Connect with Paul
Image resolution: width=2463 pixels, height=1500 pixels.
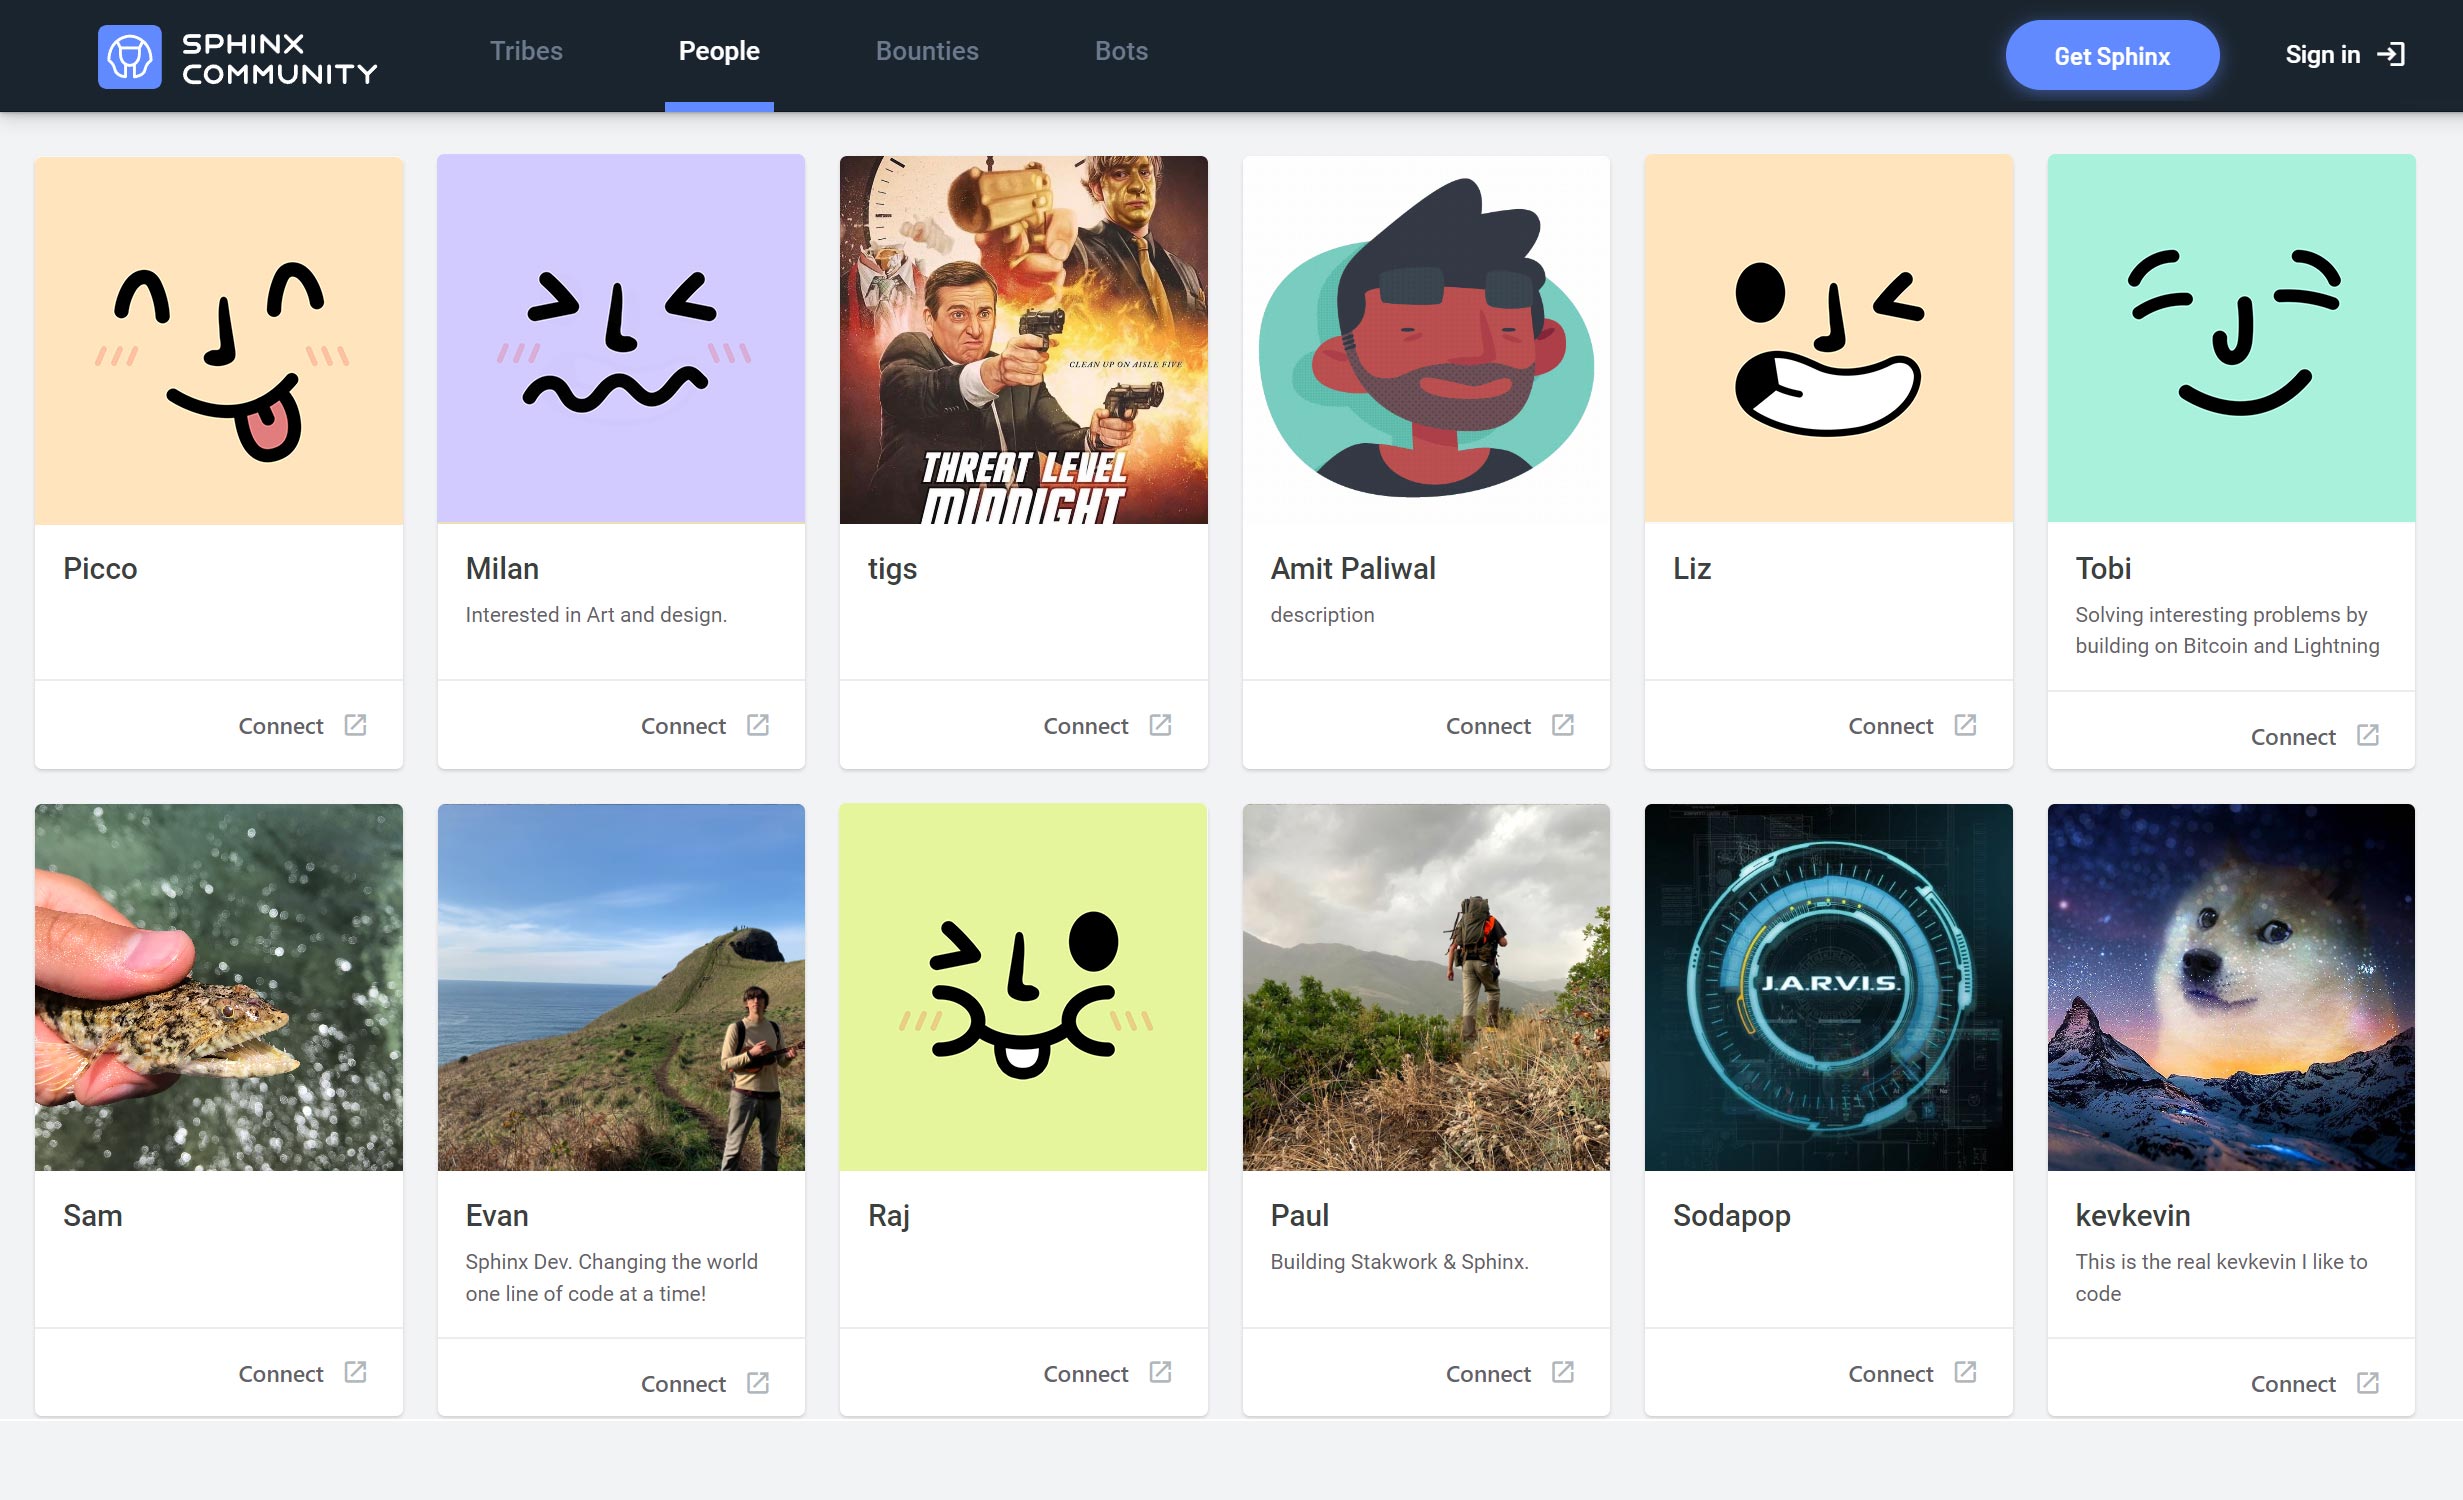[x=1488, y=1374]
